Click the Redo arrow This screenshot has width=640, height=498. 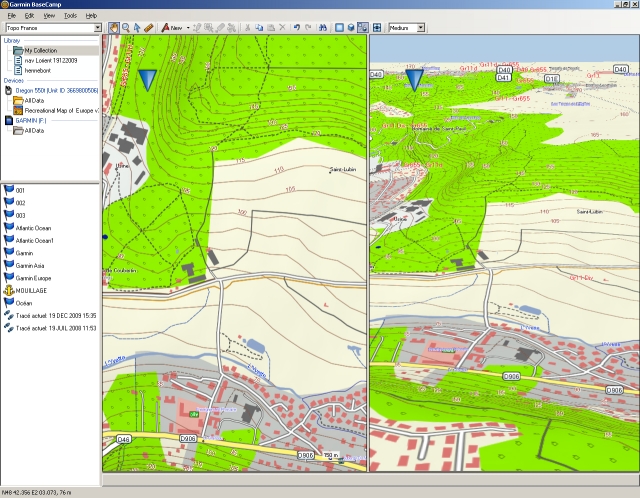pyautogui.click(x=308, y=28)
